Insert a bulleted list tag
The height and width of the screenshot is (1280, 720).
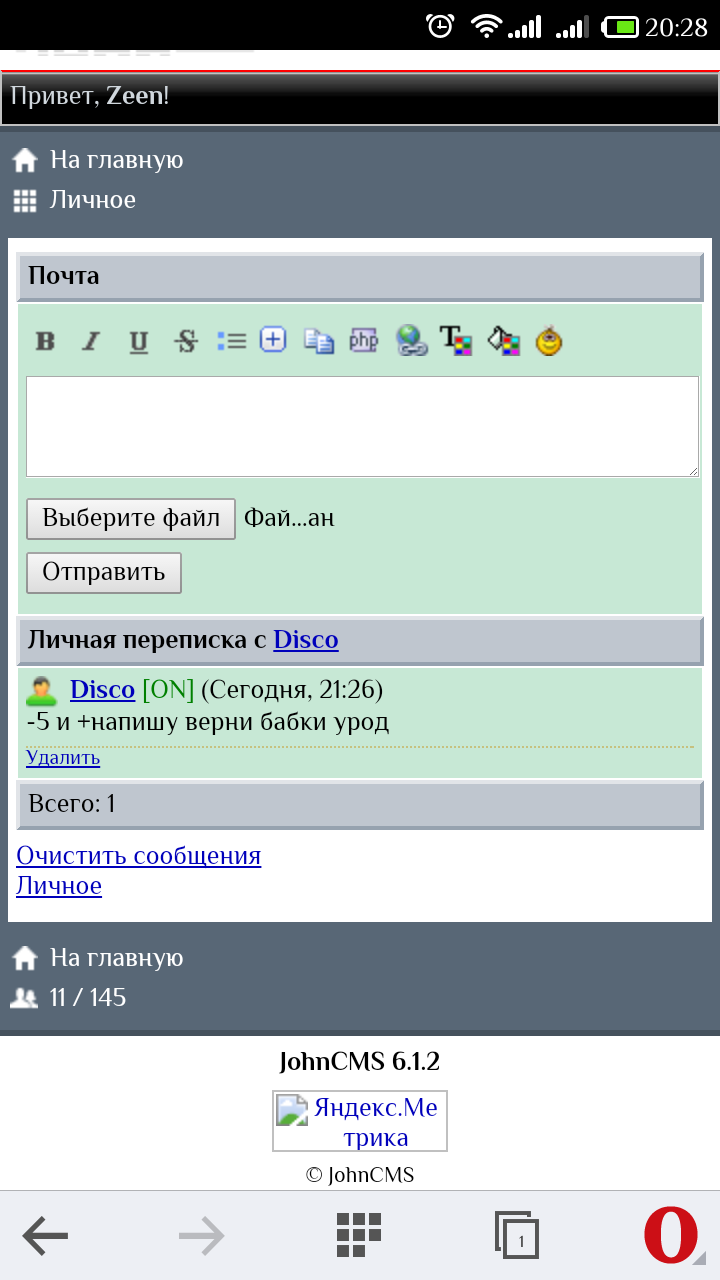click(231, 341)
